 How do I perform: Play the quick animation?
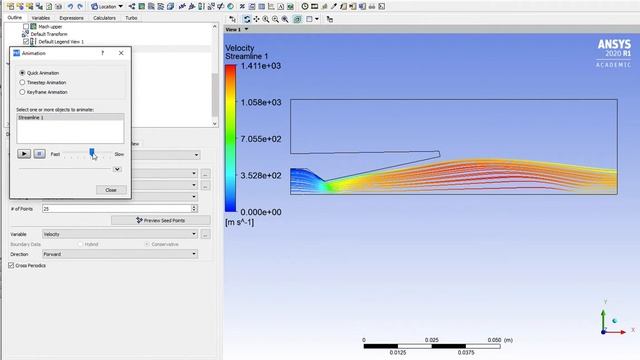tap(24, 154)
